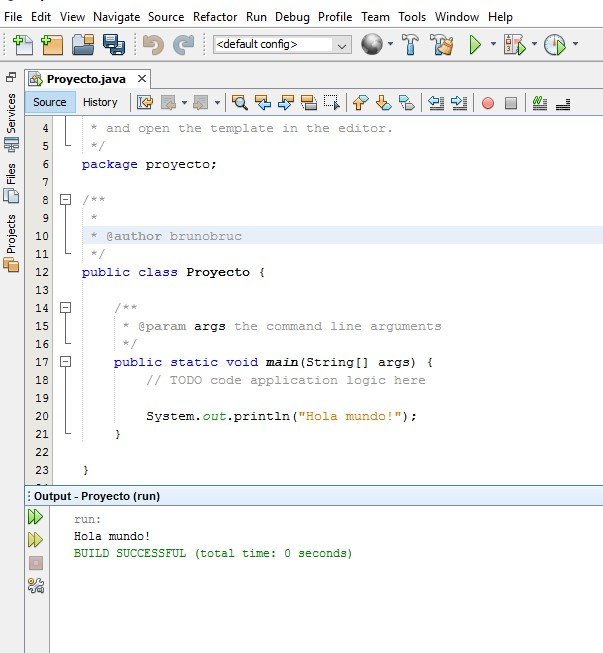Open the Refactor menu

[x=215, y=17]
